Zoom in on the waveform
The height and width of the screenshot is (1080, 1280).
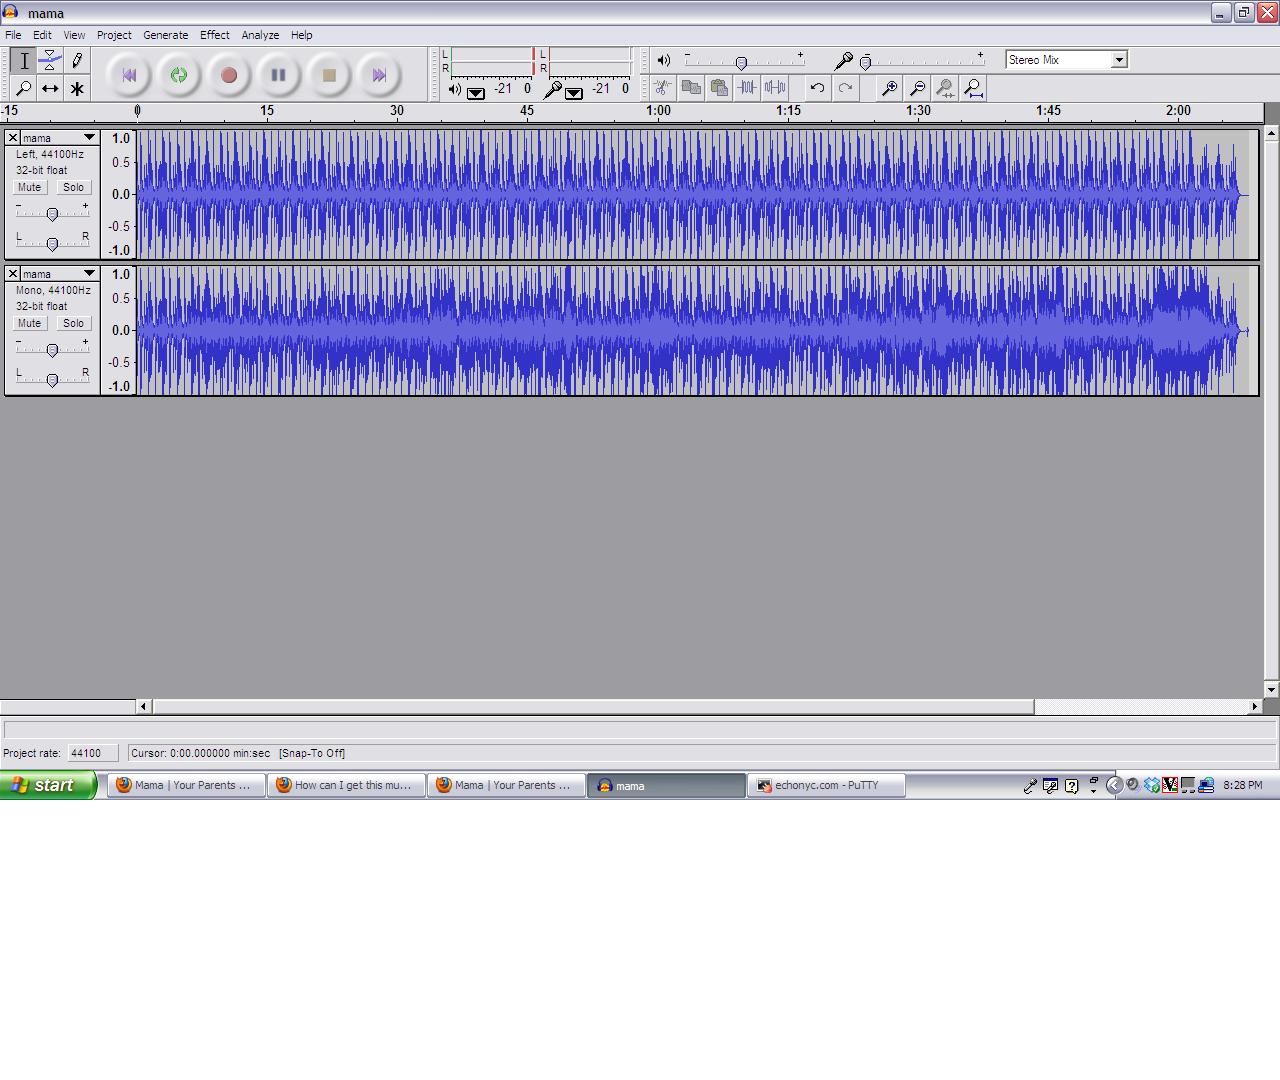(889, 88)
